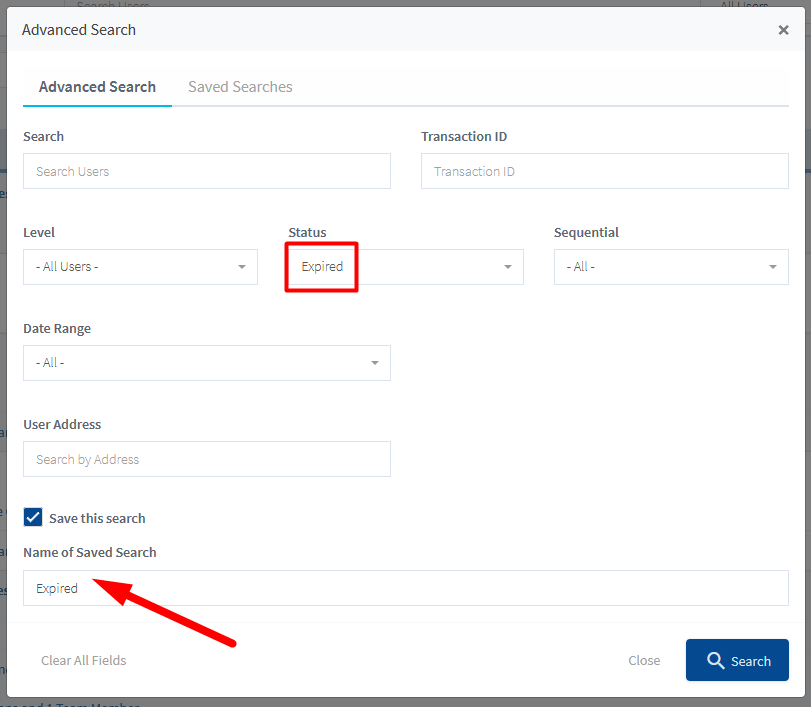Click Clear All Fields link
Viewport: 811px width, 707px height.
[x=84, y=660]
